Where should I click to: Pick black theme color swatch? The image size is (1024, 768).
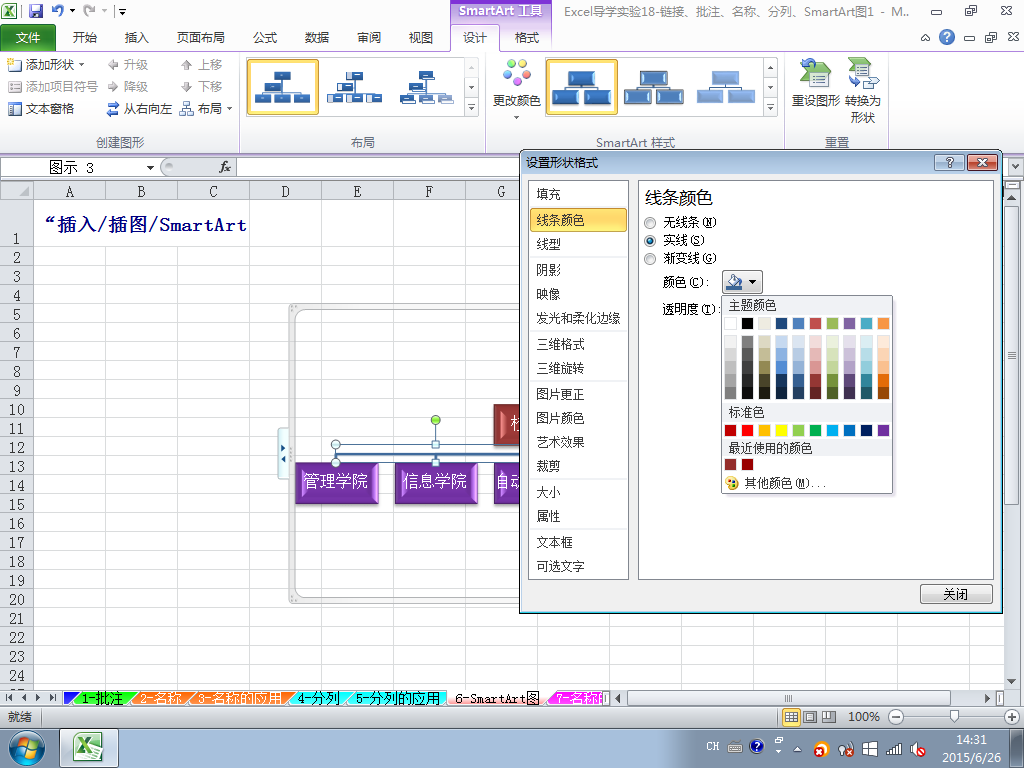coord(747,323)
